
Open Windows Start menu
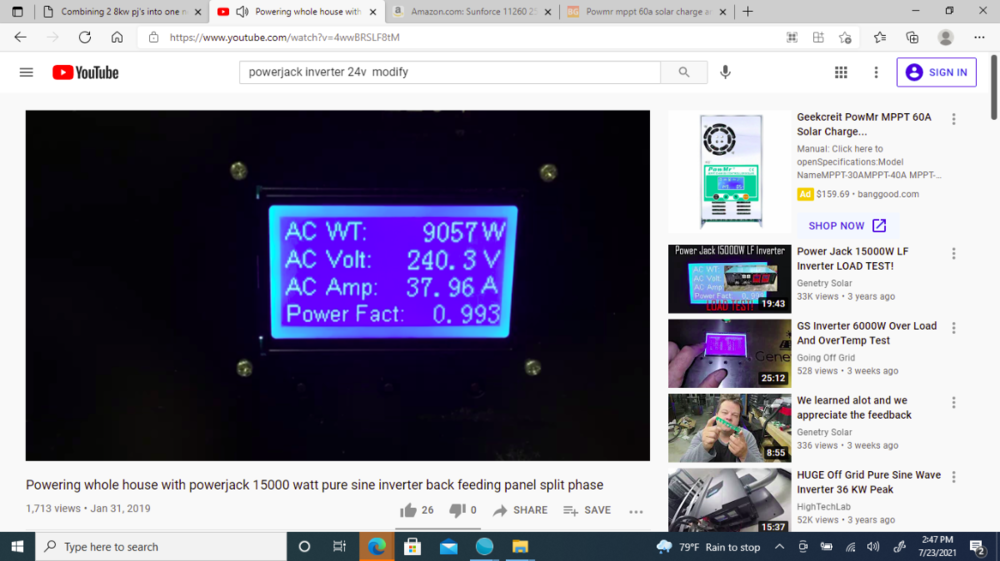(x=17, y=546)
